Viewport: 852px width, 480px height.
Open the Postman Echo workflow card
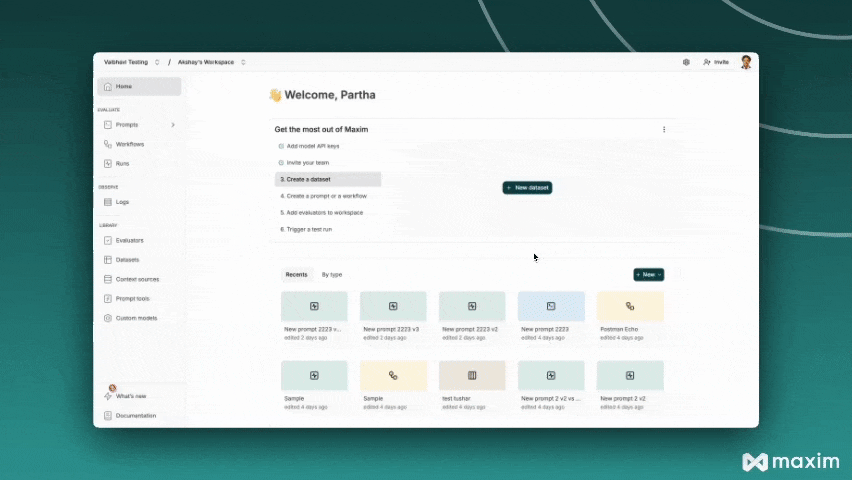coord(630,316)
